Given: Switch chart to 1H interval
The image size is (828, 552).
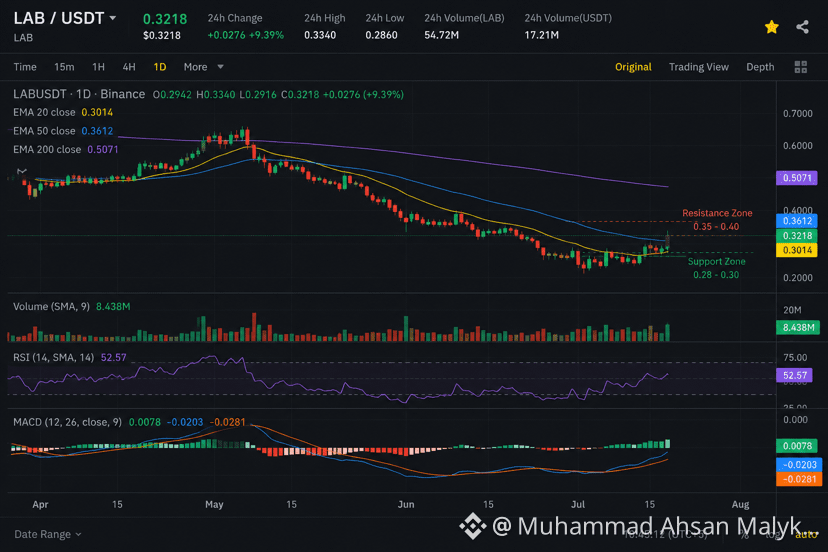Looking at the screenshot, I should point(98,67).
